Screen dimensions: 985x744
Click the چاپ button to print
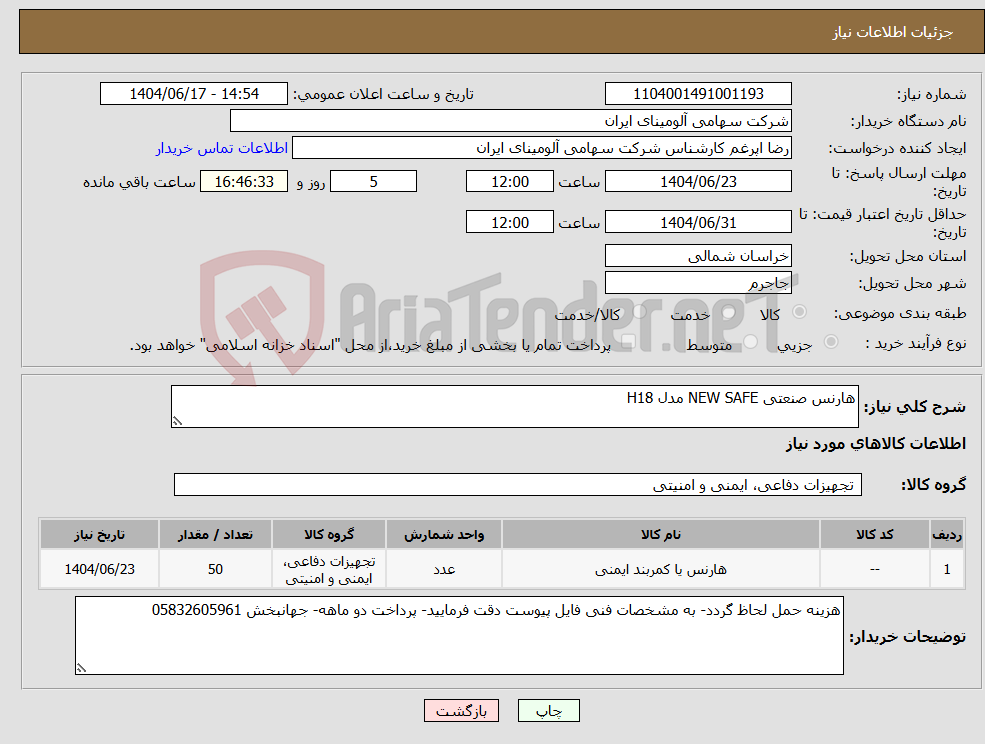point(546,710)
